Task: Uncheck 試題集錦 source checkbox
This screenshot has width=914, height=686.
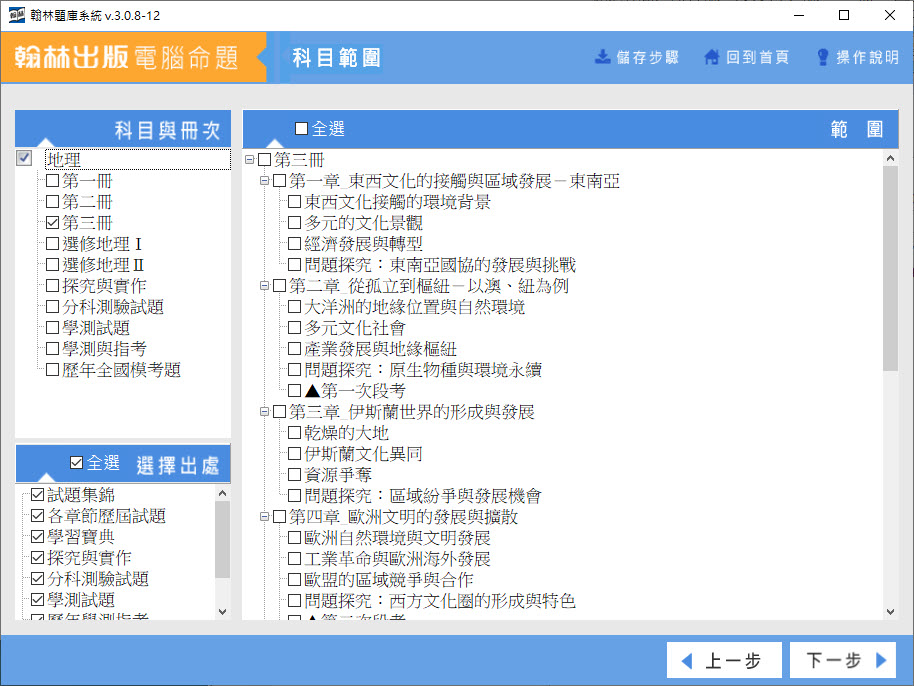Action: 38,495
